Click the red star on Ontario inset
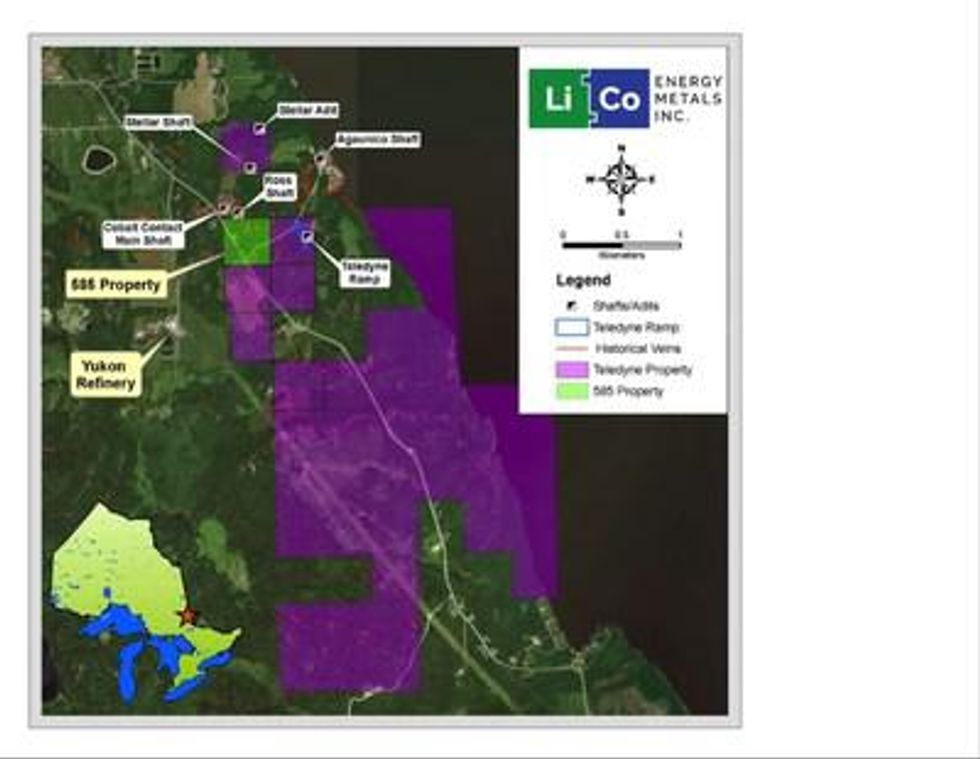The height and width of the screenshot is (759, 980). click(x=185, y=616)
